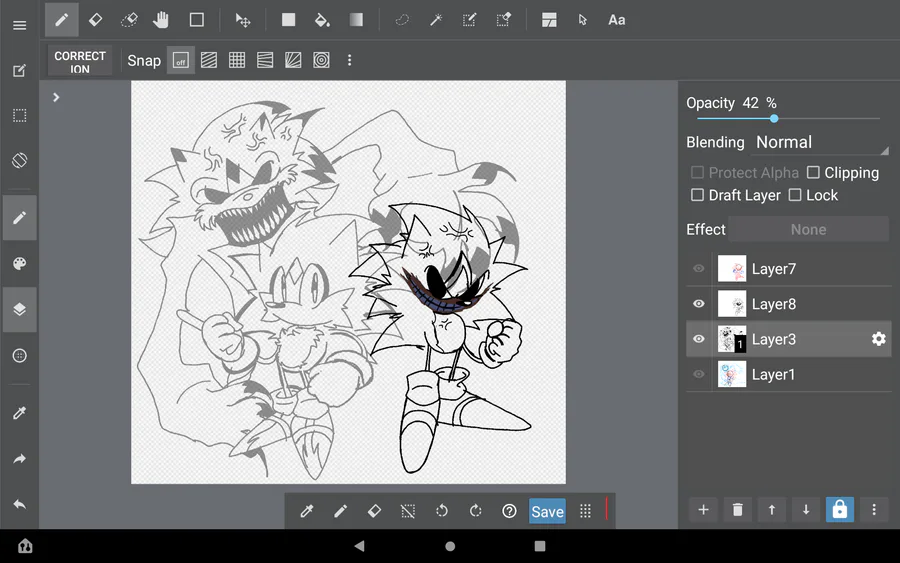Image resolution: width=900 pixels, height=563 pixels.
Task: Enable grid snap
Action: pyautogui.click(x=237, y=60)
